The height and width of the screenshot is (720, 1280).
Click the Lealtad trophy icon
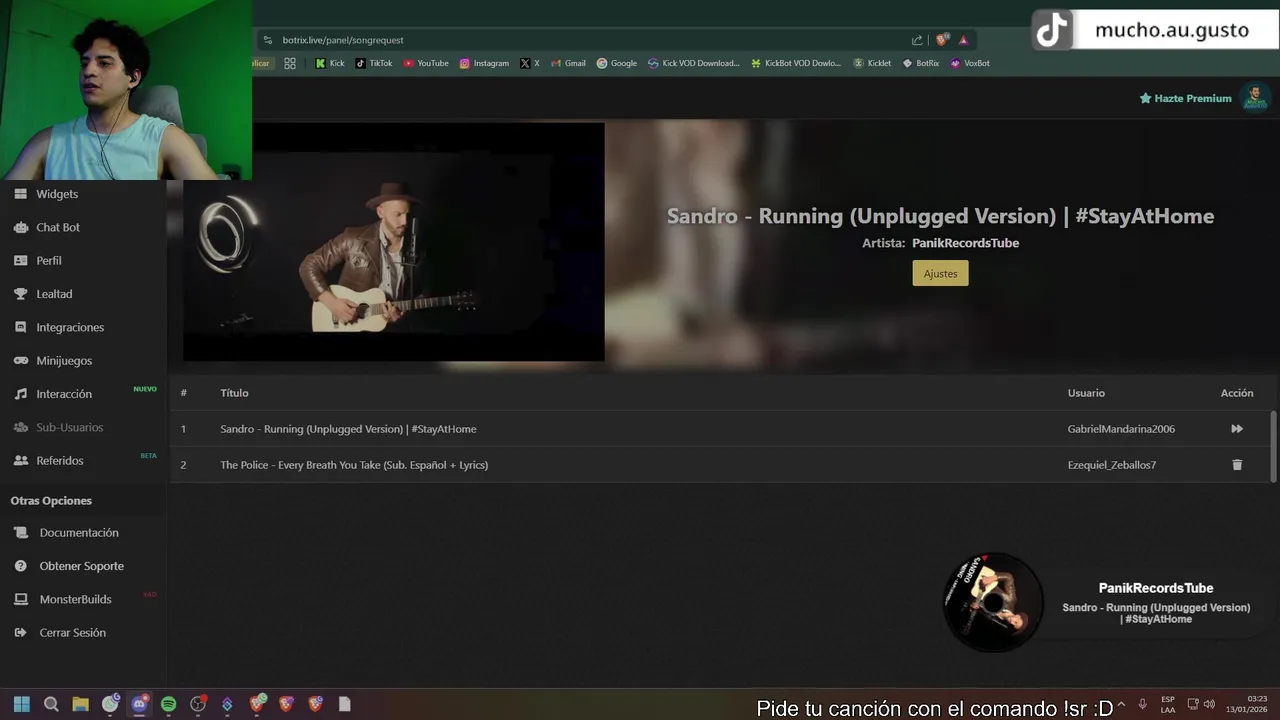pyautogui.click(x=20, y=294)
